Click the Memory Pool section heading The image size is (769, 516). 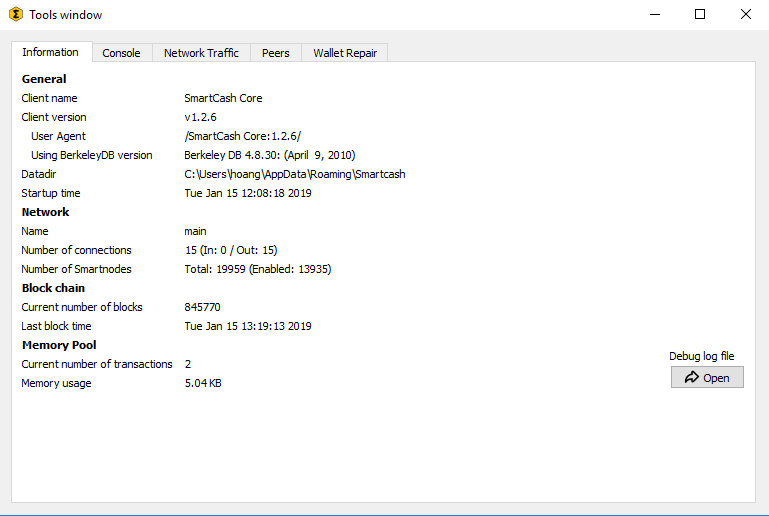59,345
